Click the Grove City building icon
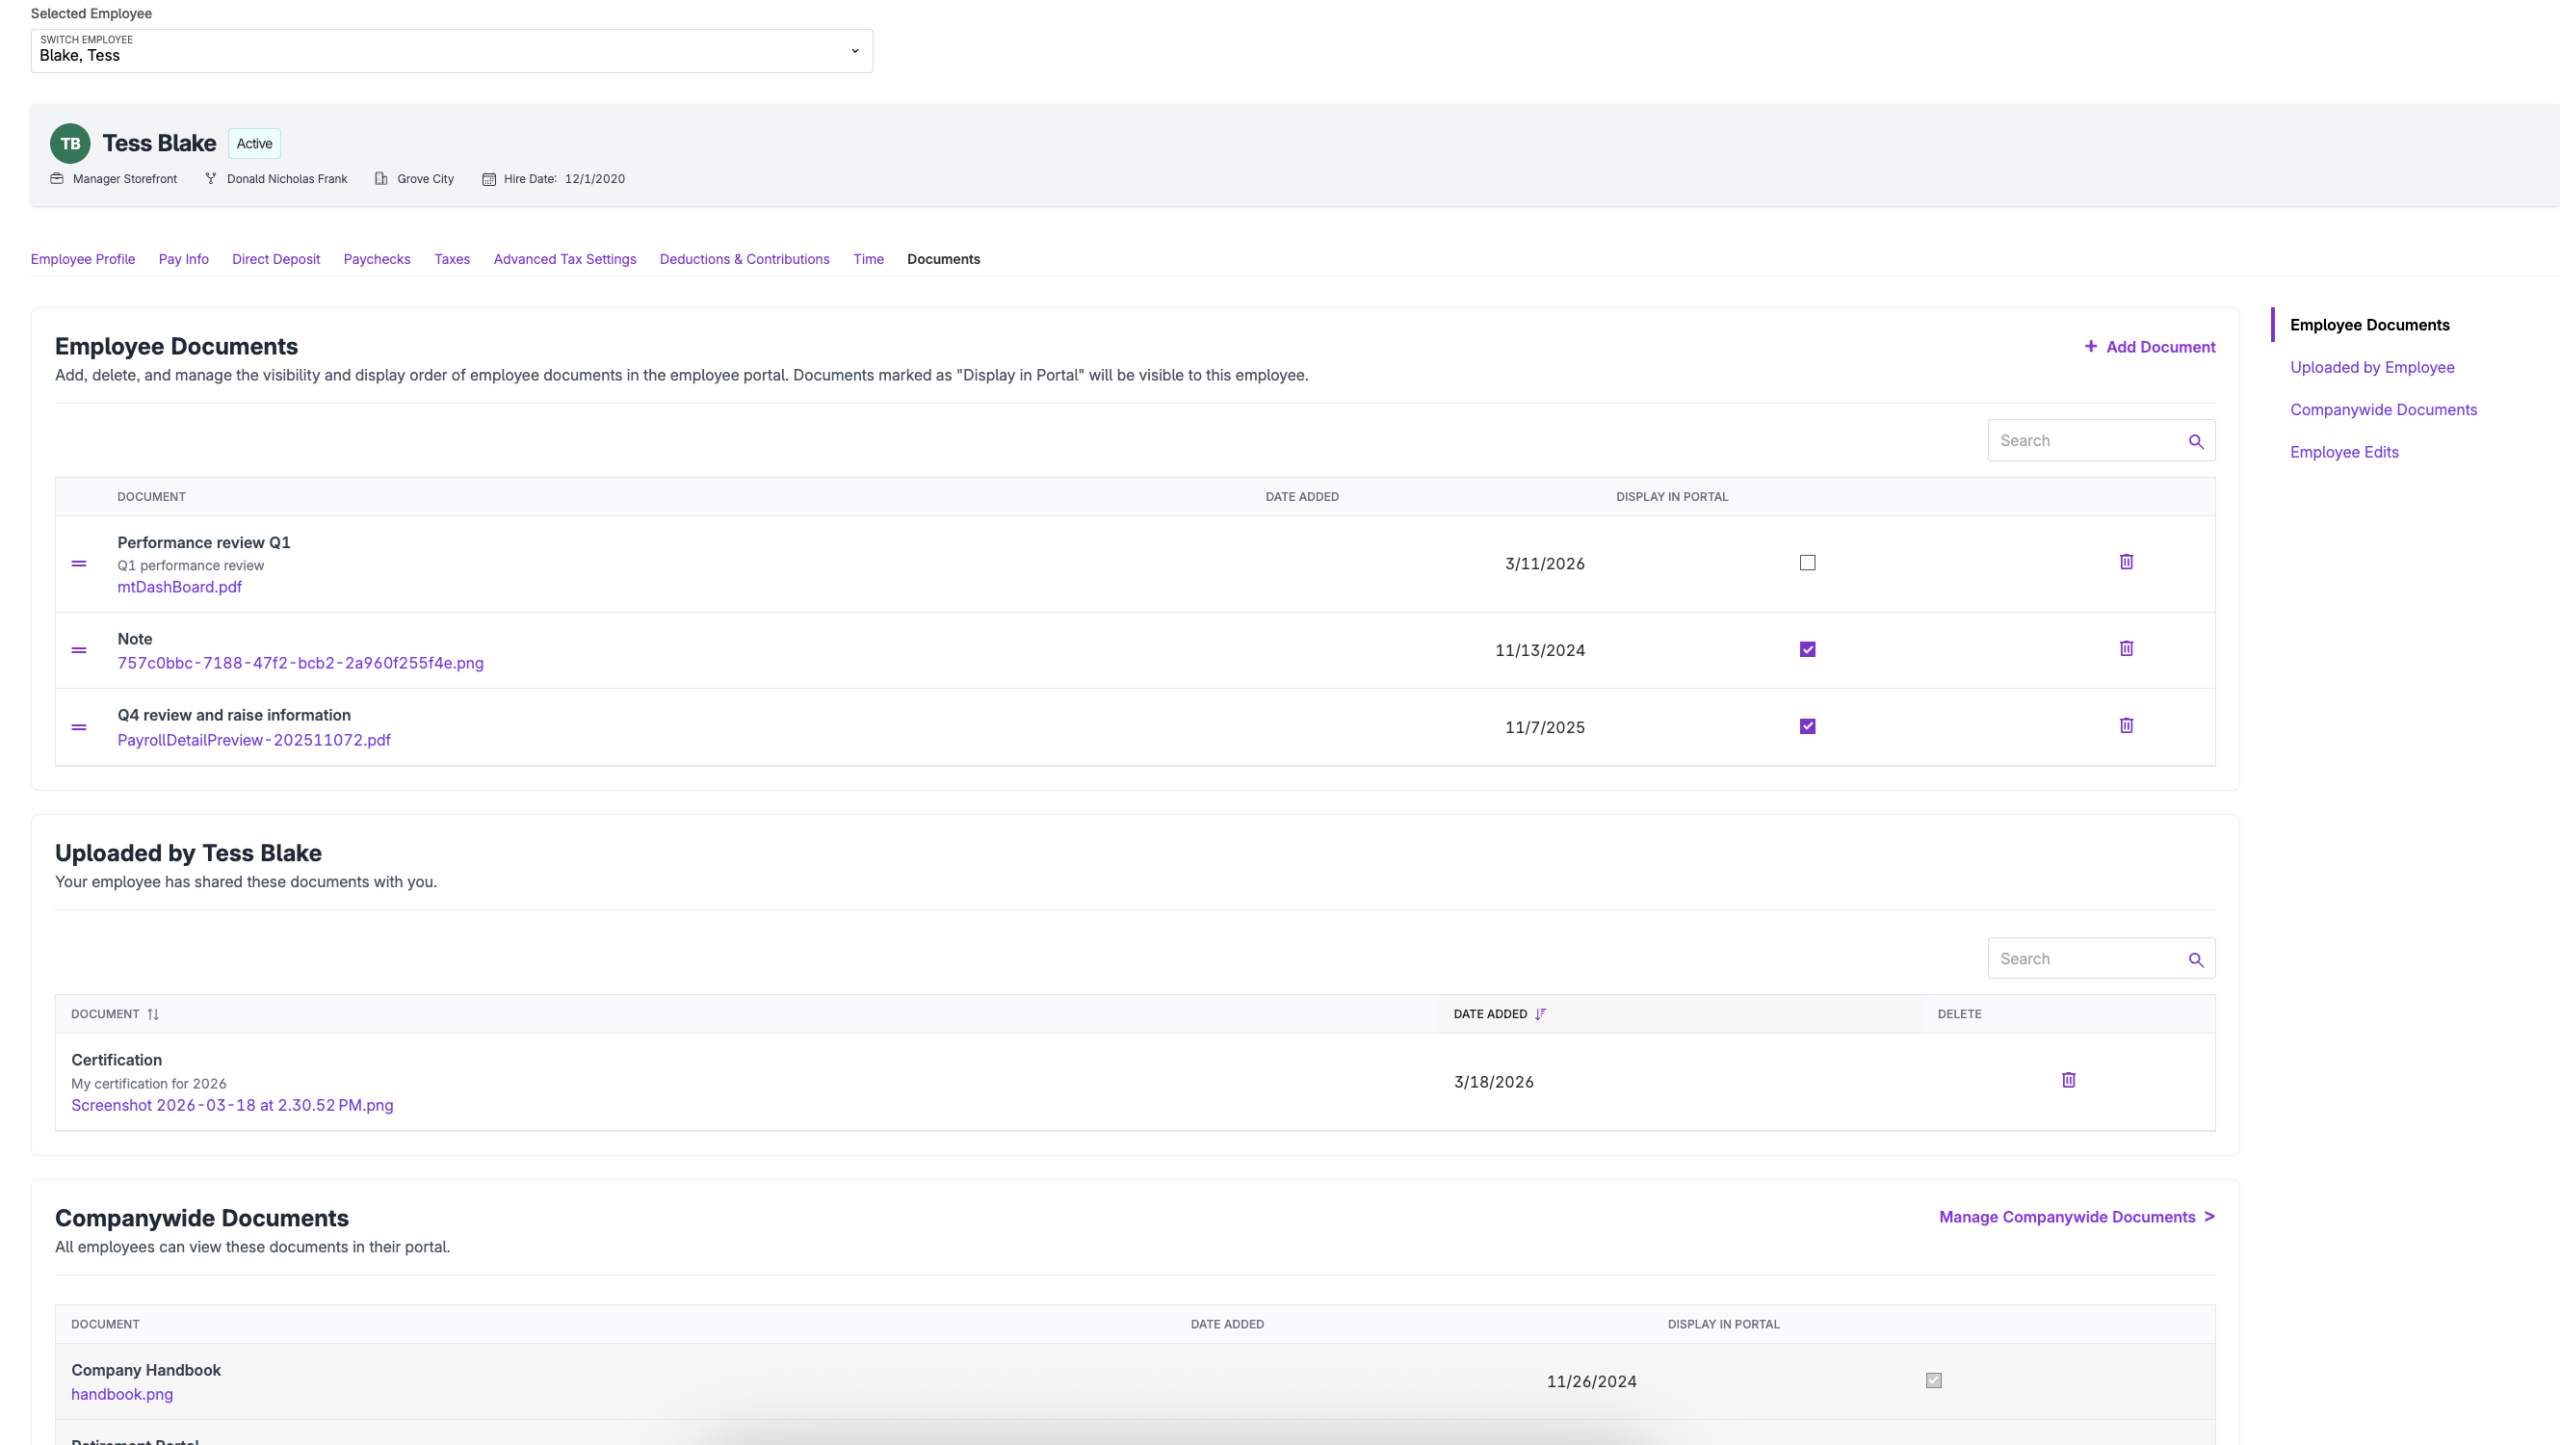Screen dimensions: 2560x1445 [x=380, y=178]
